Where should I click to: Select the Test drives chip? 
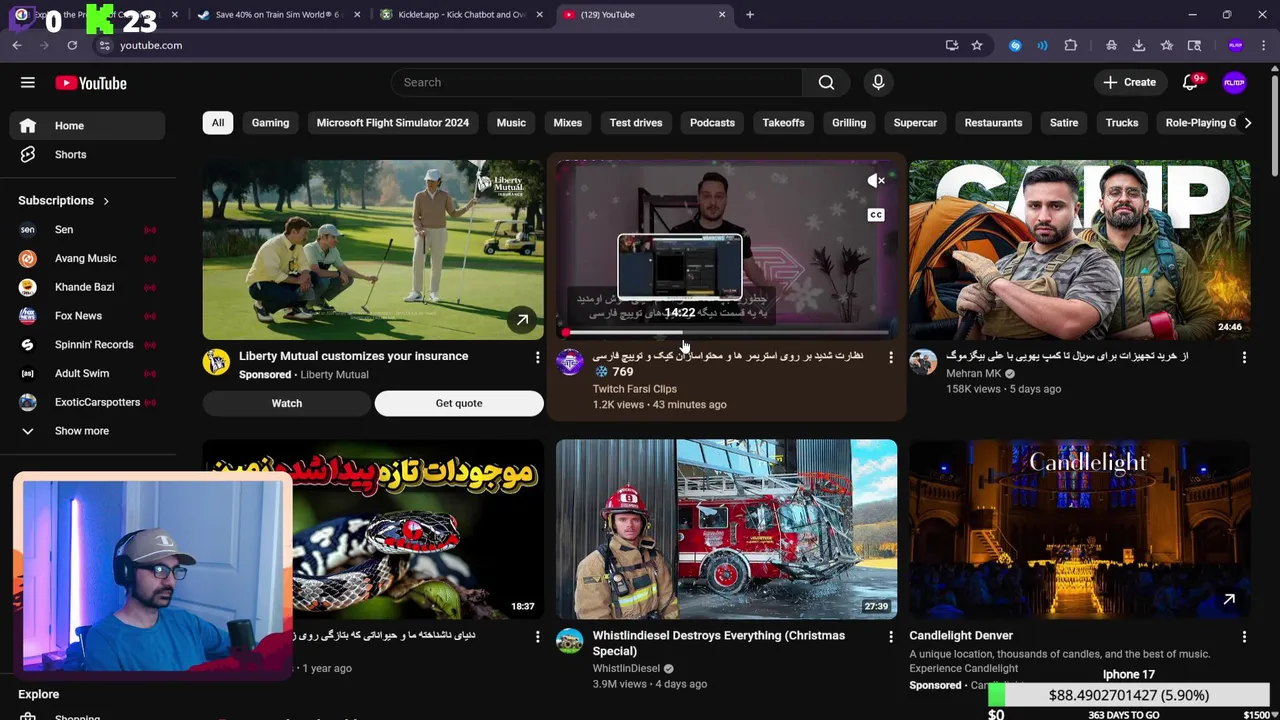pos(636,123)
